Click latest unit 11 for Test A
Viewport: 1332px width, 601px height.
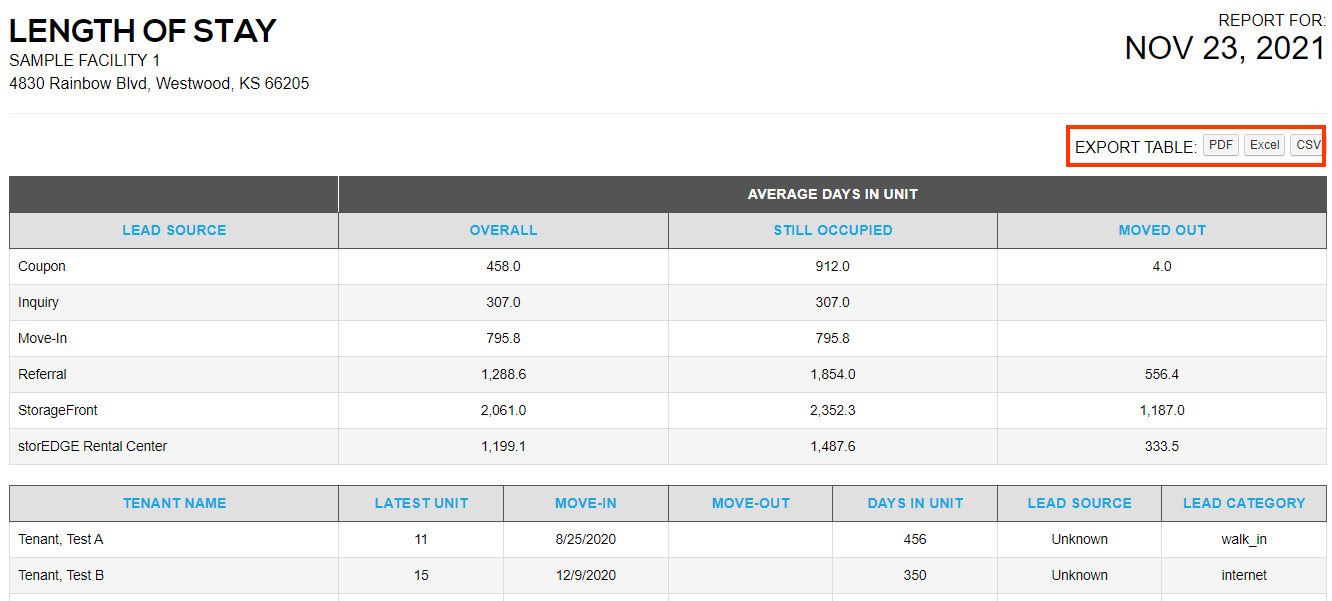[421, 540]
